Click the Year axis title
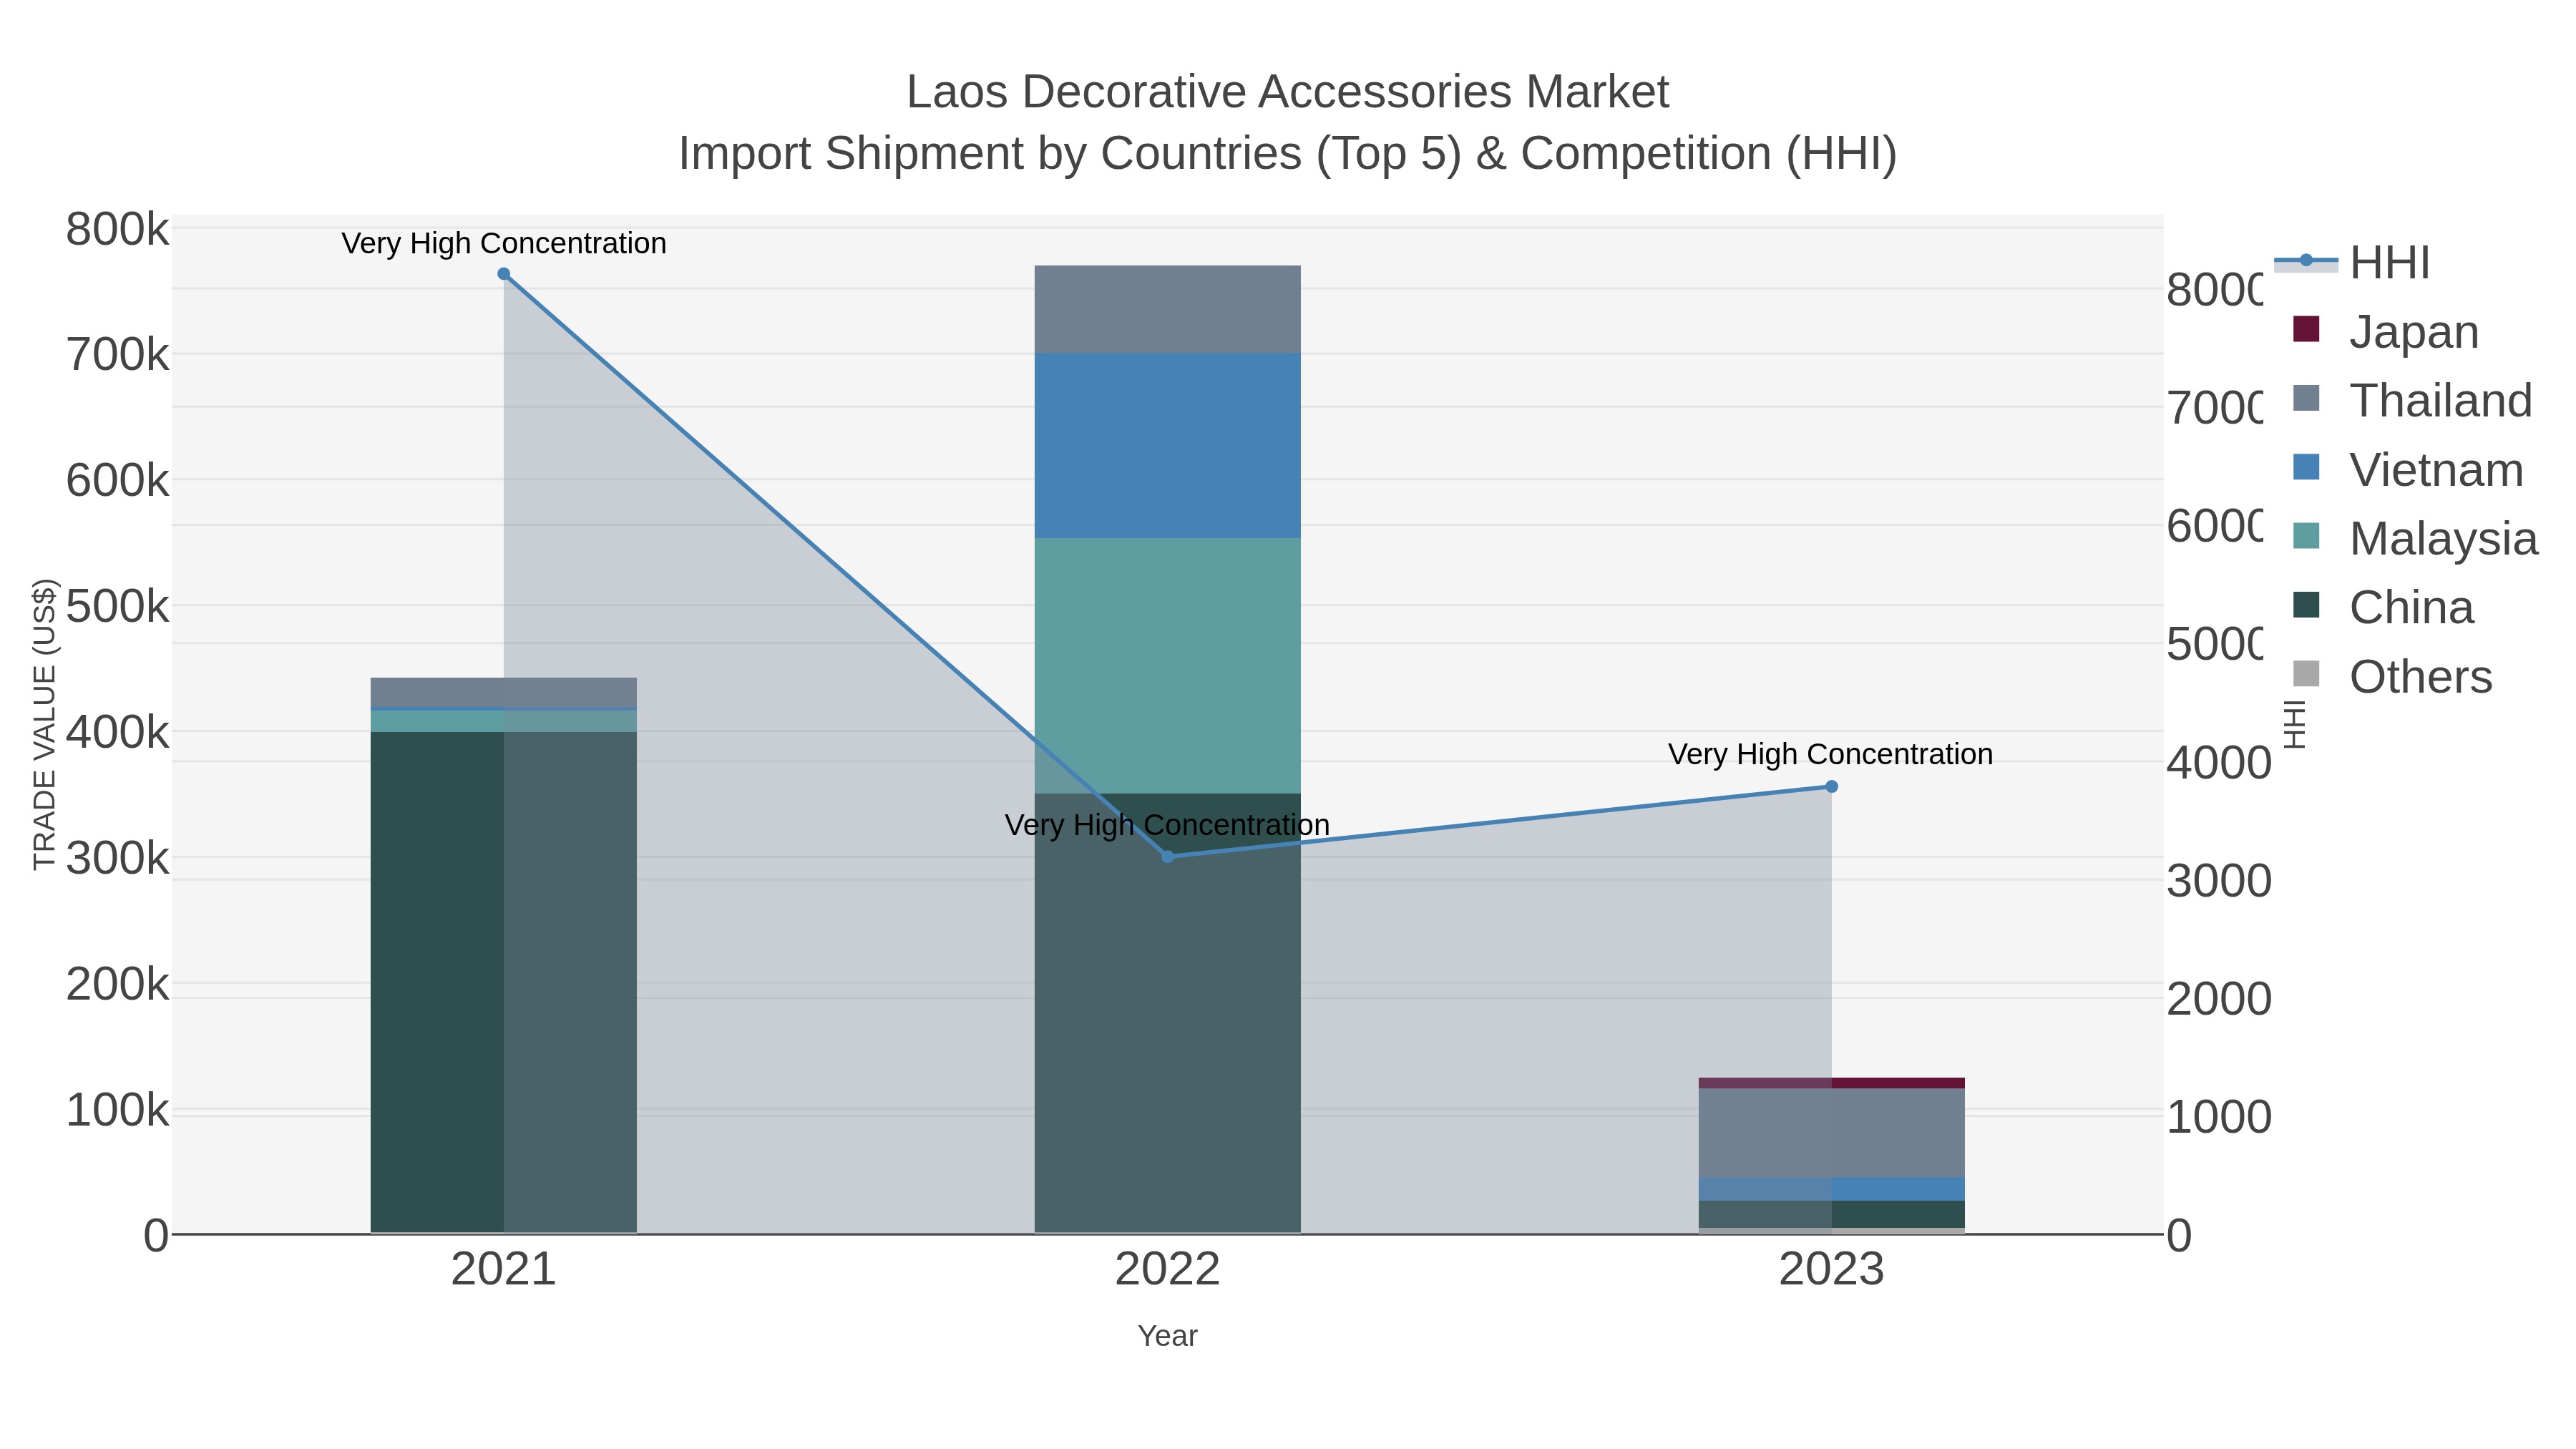 pos(1168,1336)
